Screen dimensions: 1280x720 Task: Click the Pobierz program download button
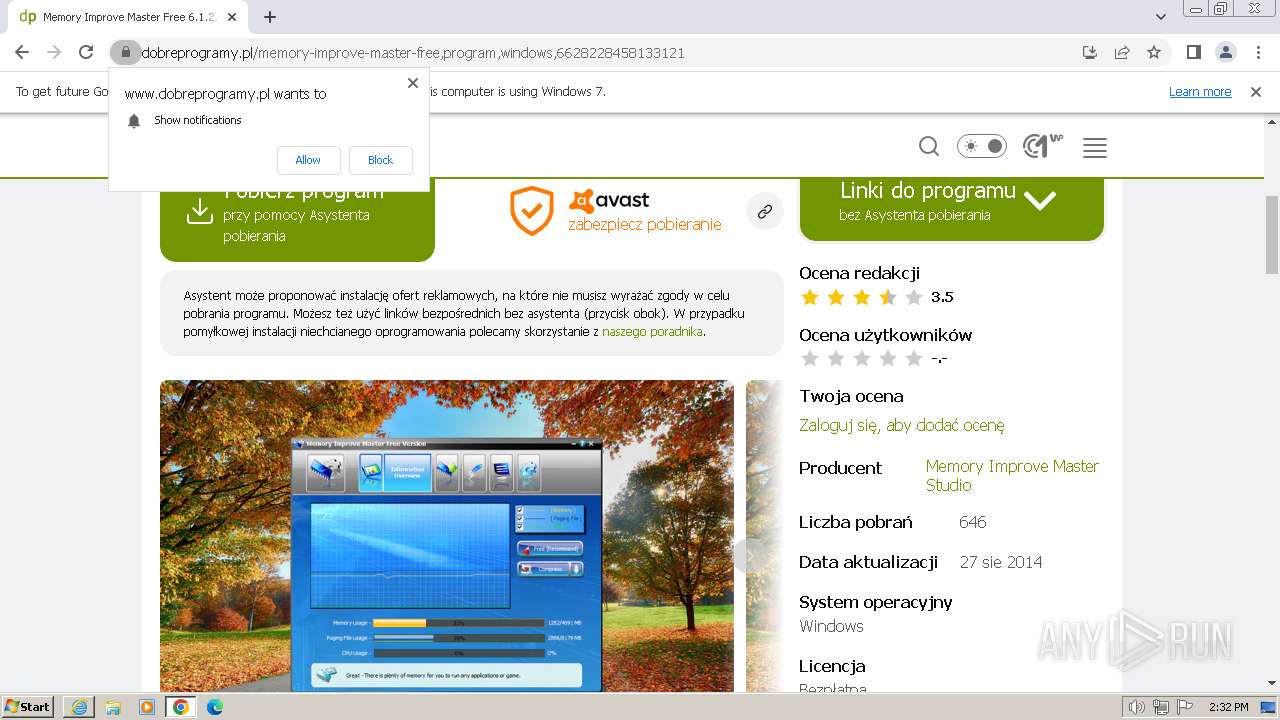click(x=297, y=219)
